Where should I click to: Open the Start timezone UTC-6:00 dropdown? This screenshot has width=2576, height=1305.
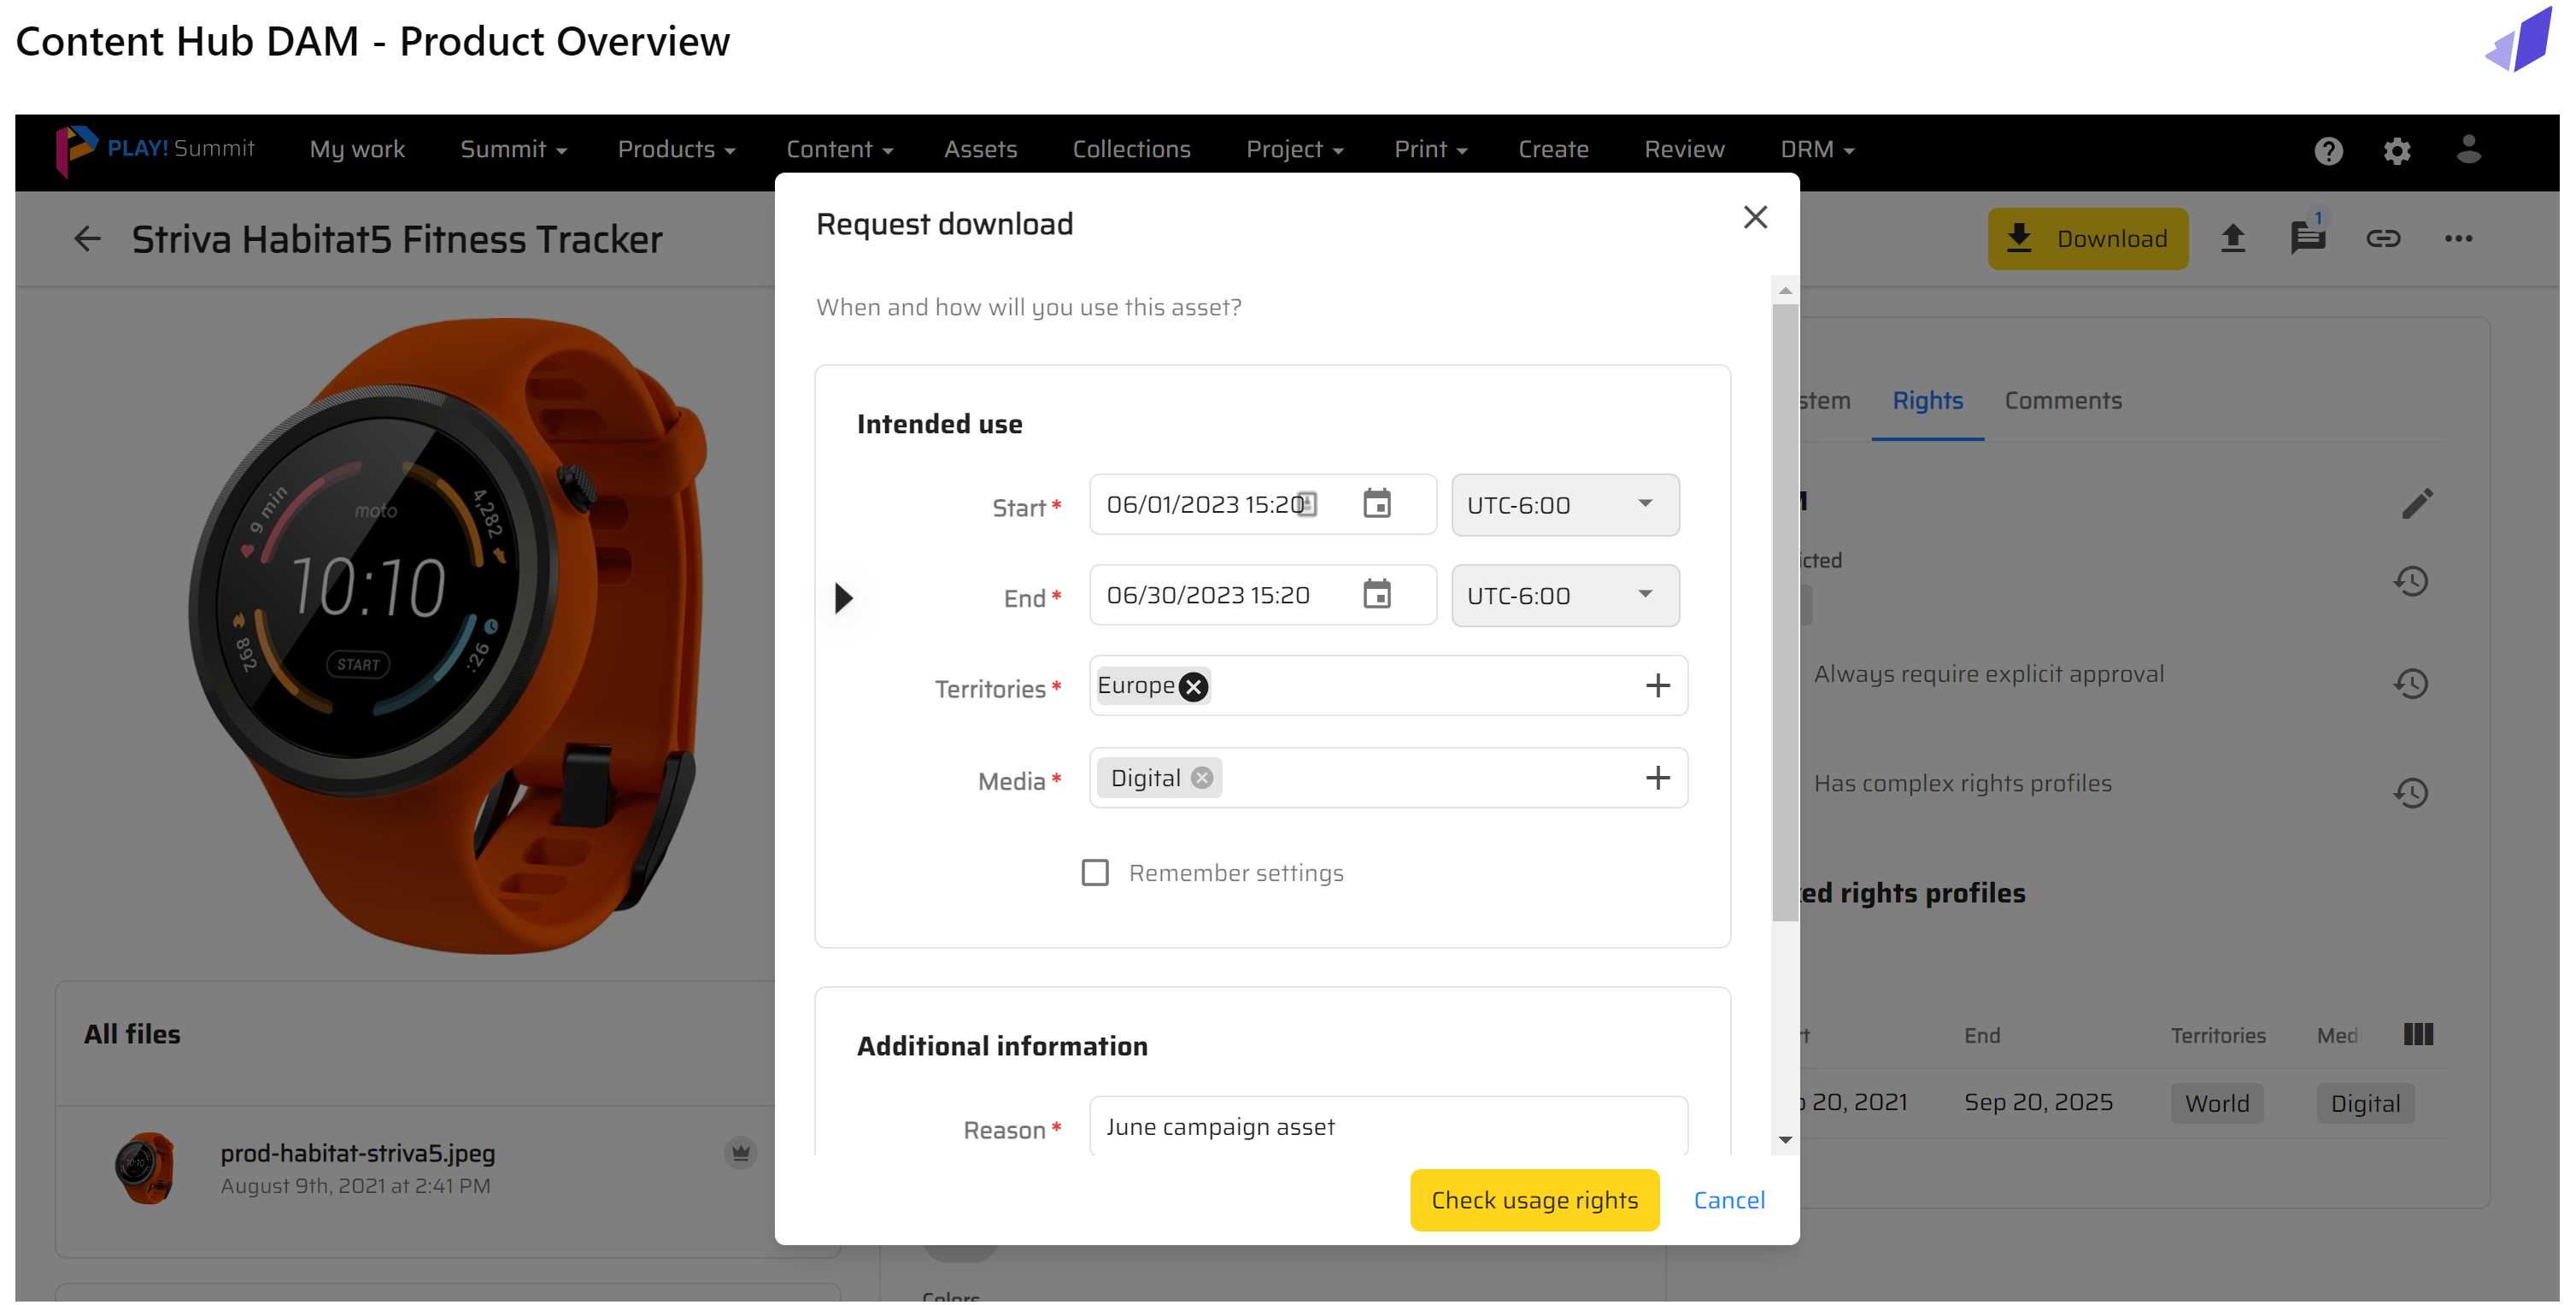coord(1564,505)
